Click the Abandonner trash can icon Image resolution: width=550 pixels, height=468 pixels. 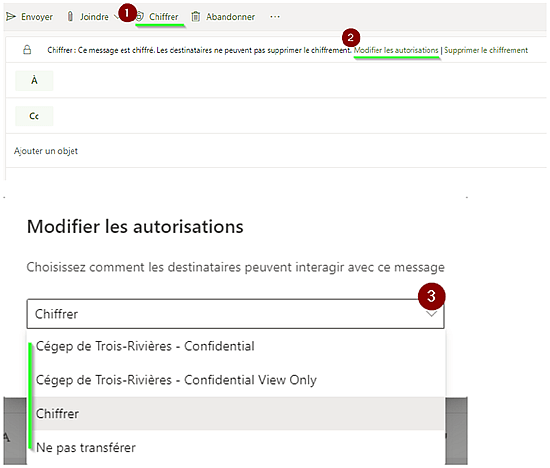(x=196, y=16)
